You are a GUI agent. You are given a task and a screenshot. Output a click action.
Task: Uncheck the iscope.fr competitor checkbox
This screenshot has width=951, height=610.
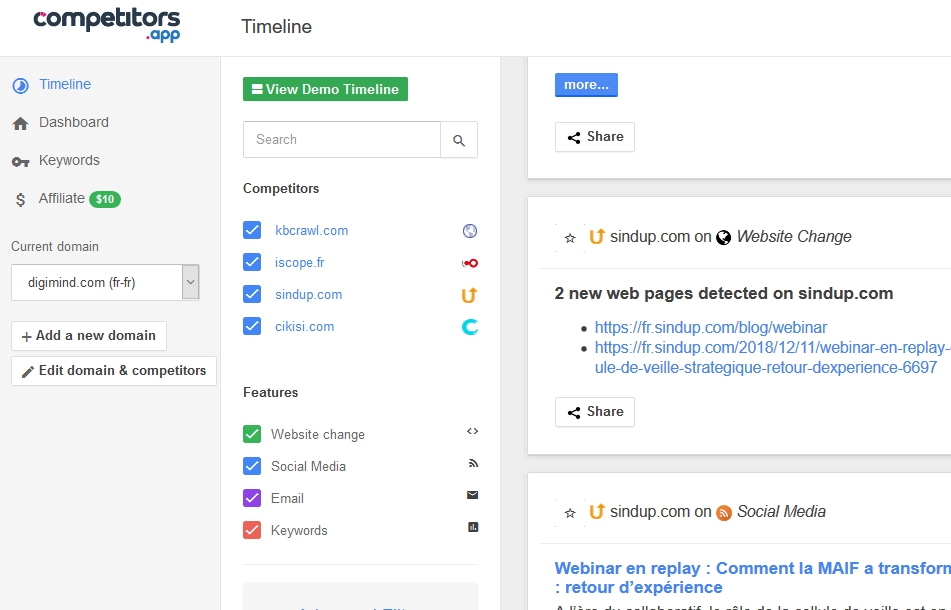252,263
